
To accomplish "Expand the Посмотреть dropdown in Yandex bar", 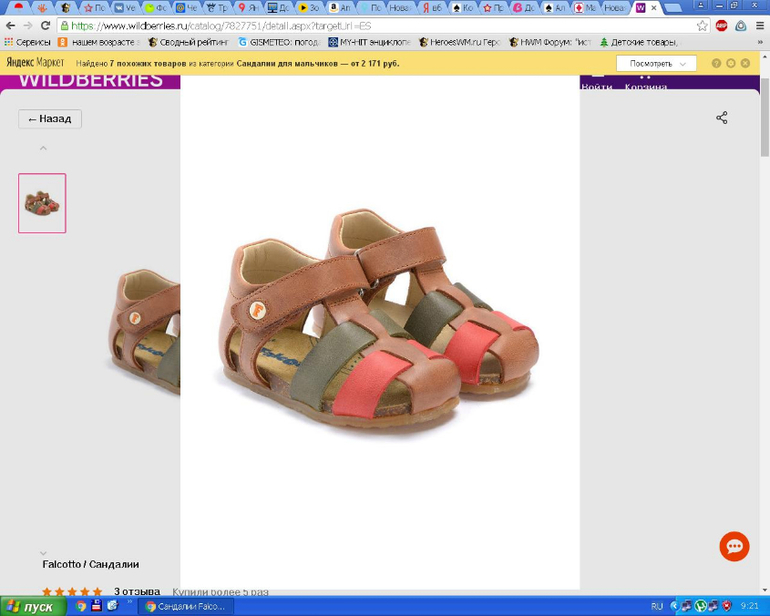I will (656, 63).
